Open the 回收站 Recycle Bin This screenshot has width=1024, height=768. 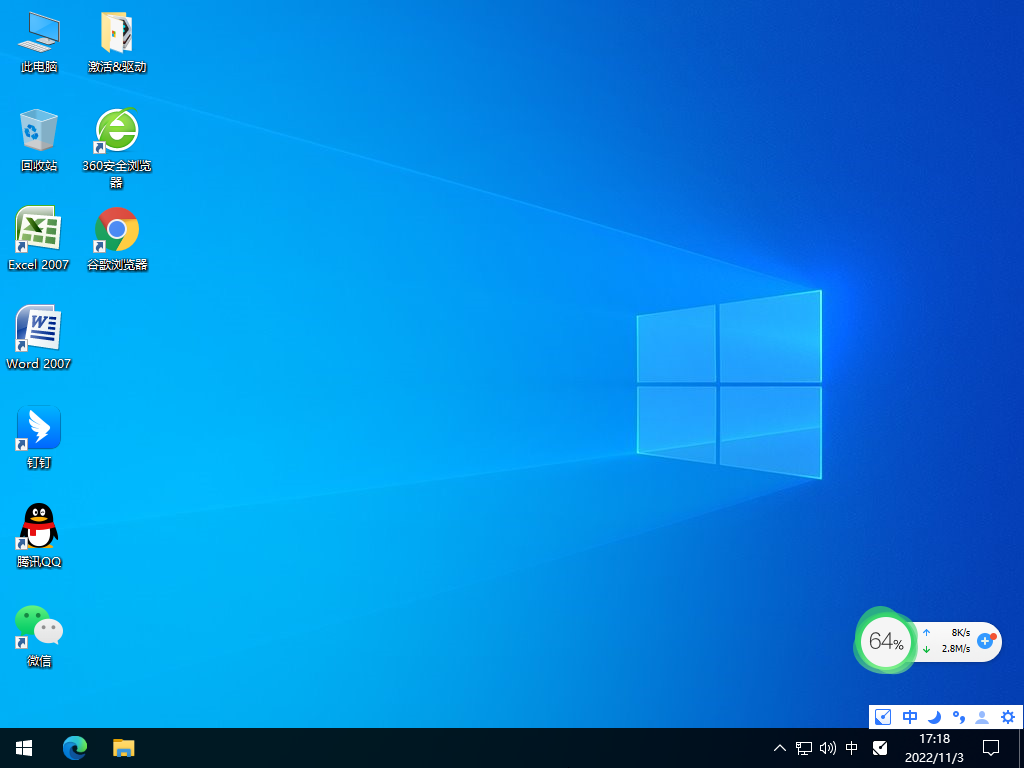tap(38, 130)
